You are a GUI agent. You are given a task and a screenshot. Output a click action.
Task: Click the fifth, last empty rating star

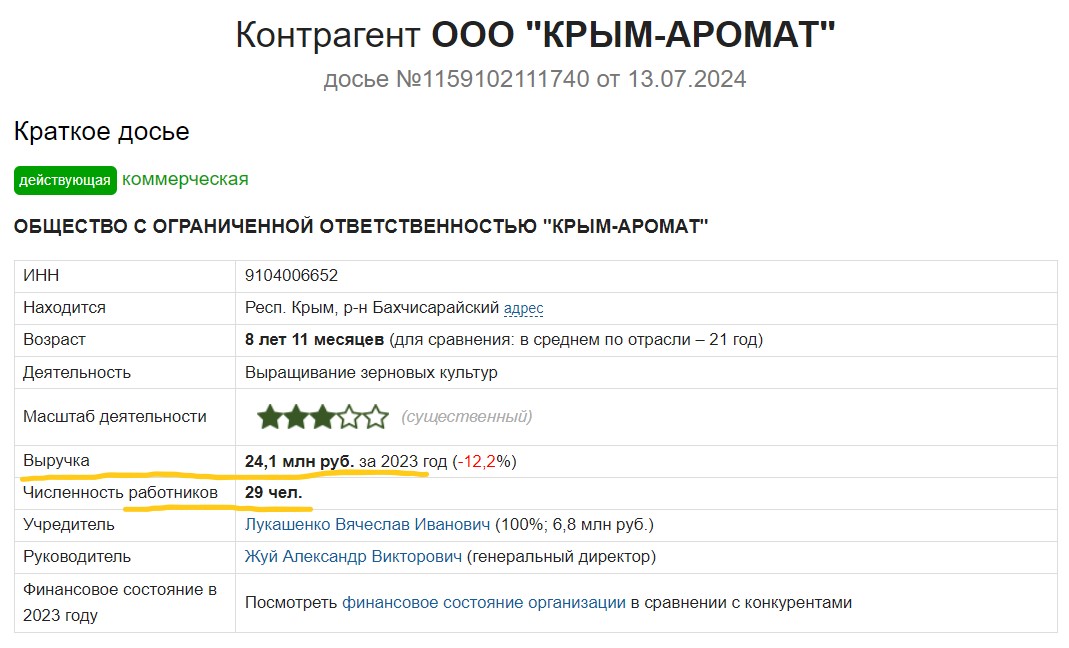(x=375, y=417)
